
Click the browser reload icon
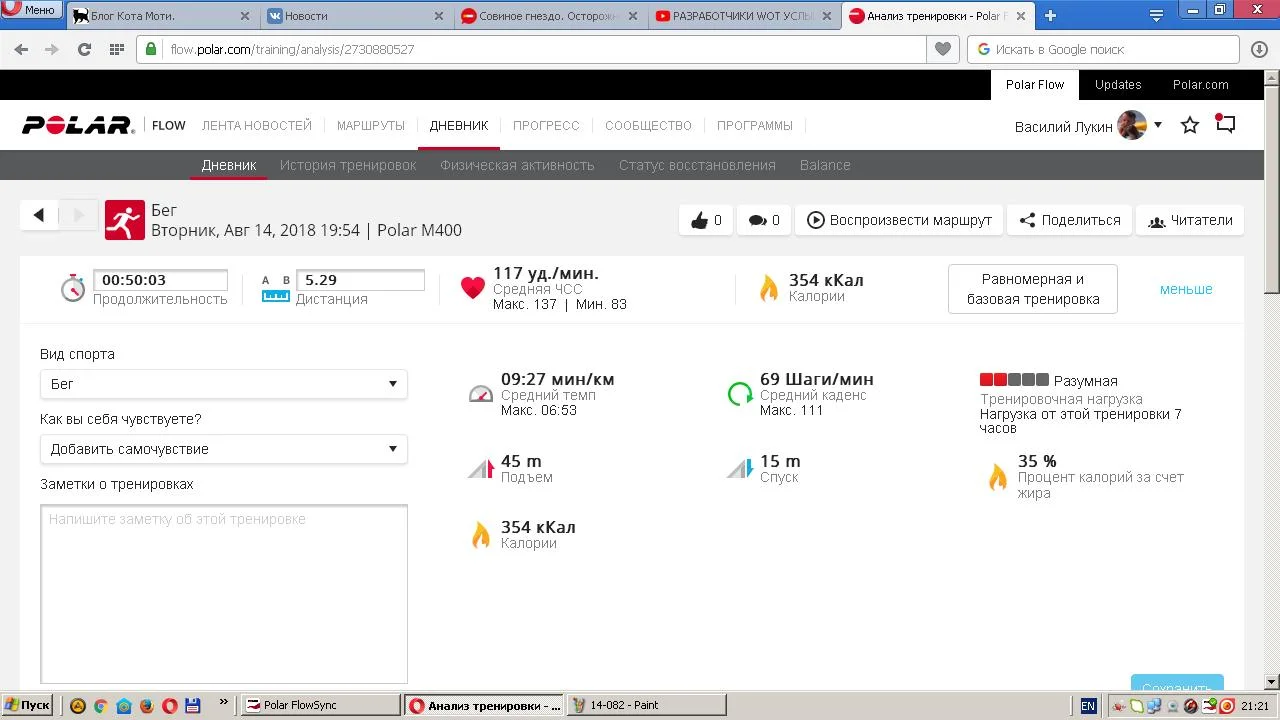pos(84,49)
